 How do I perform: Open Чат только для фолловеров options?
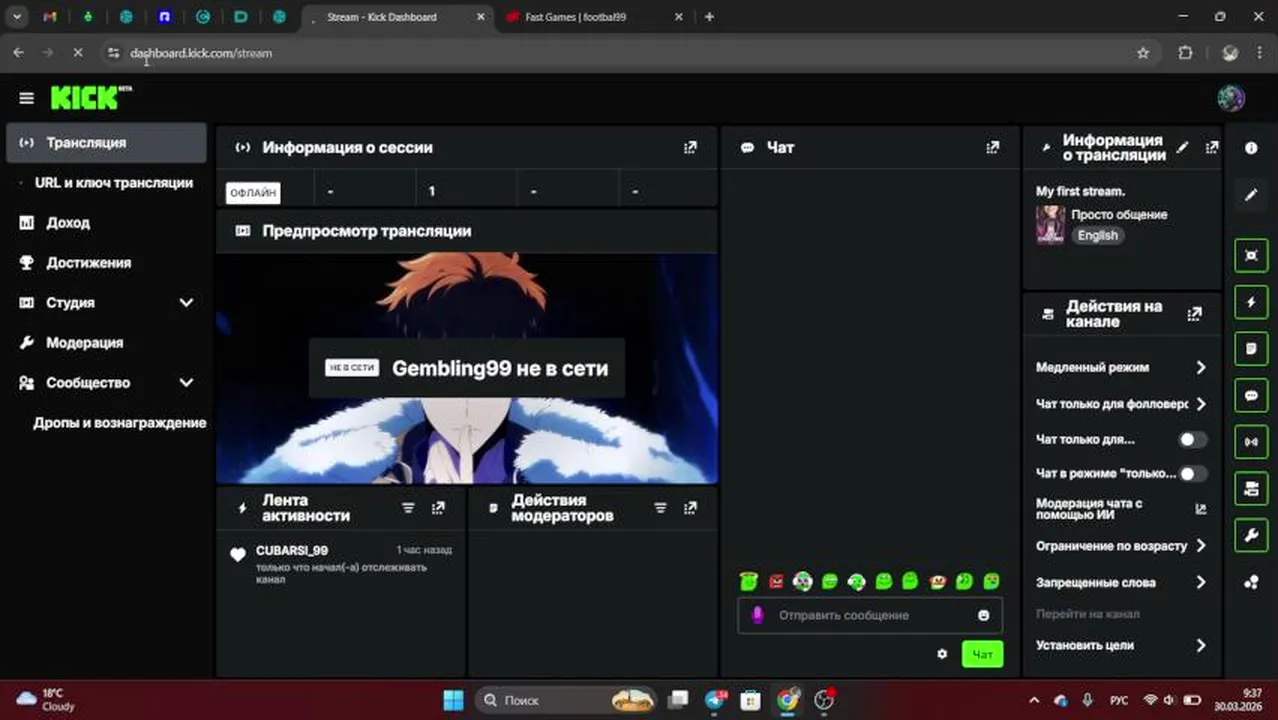click(x=1121, y=404)
